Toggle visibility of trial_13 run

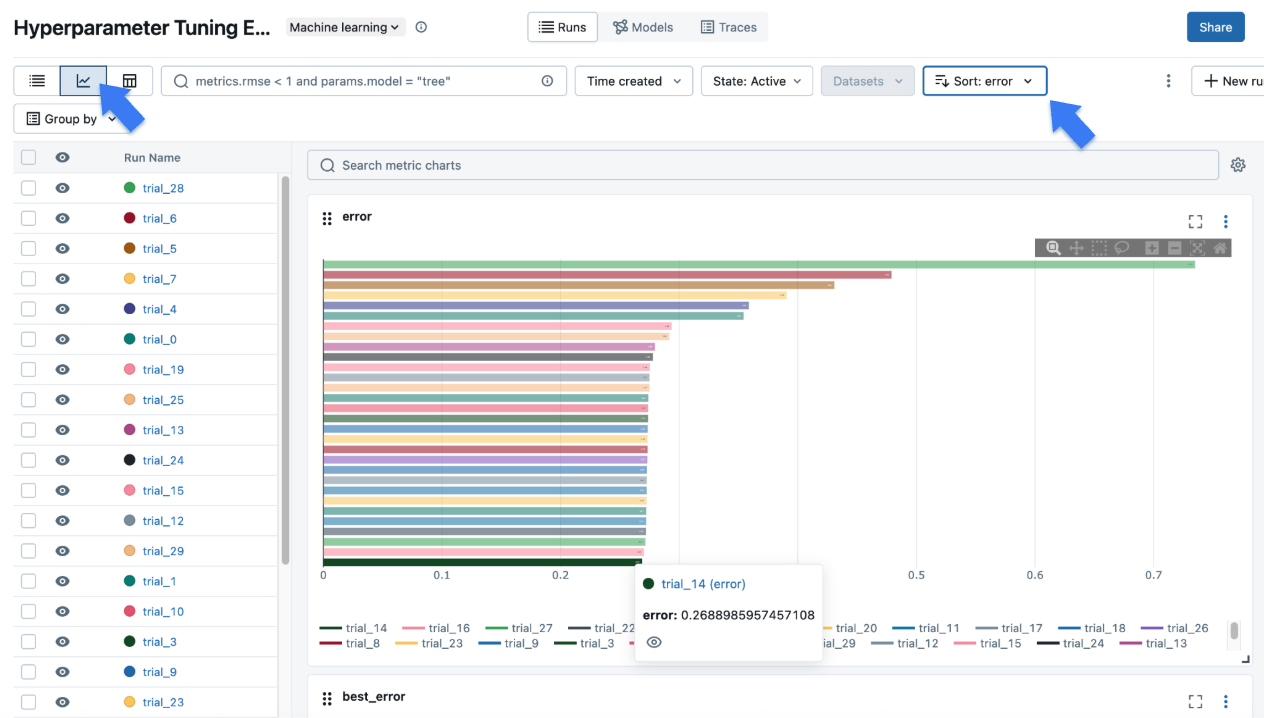(62, 429)
